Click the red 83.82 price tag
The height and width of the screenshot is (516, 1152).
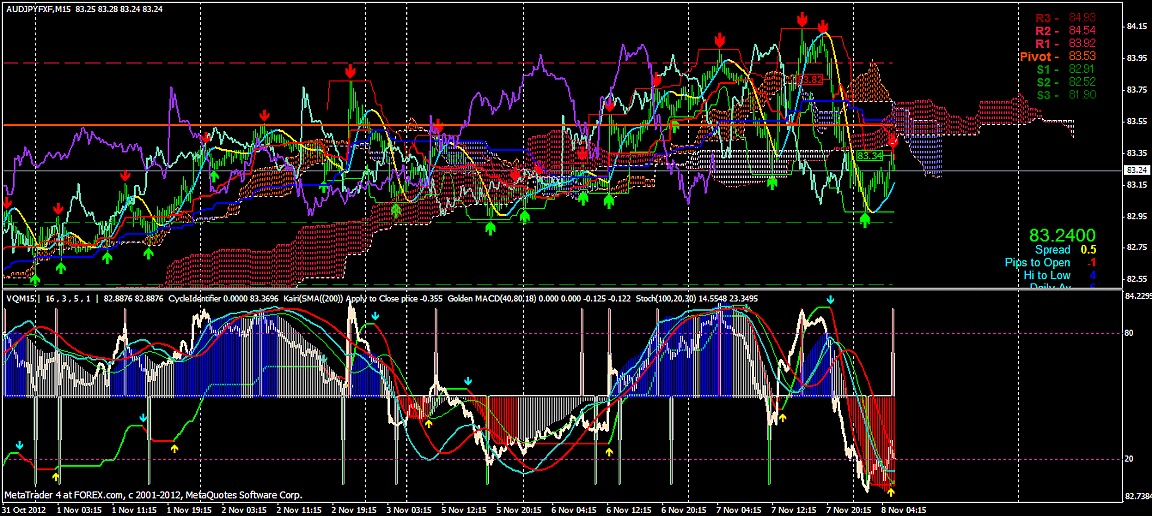pyautogui.click(x=808, y=79)
